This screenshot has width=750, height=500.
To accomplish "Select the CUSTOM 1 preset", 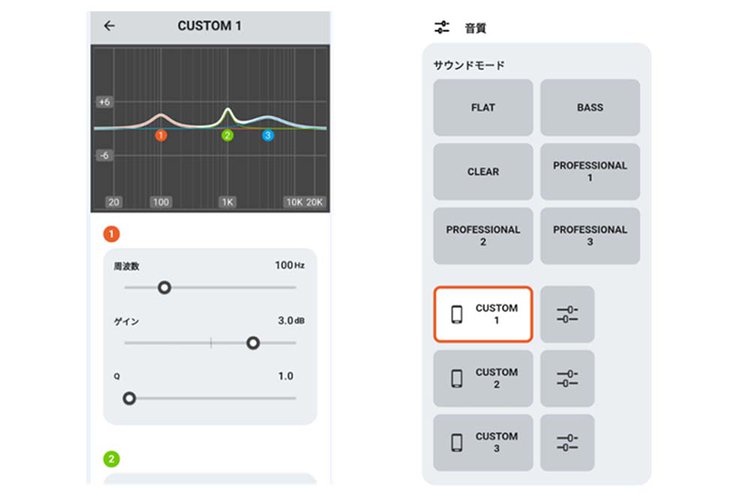I will [483, 314].
